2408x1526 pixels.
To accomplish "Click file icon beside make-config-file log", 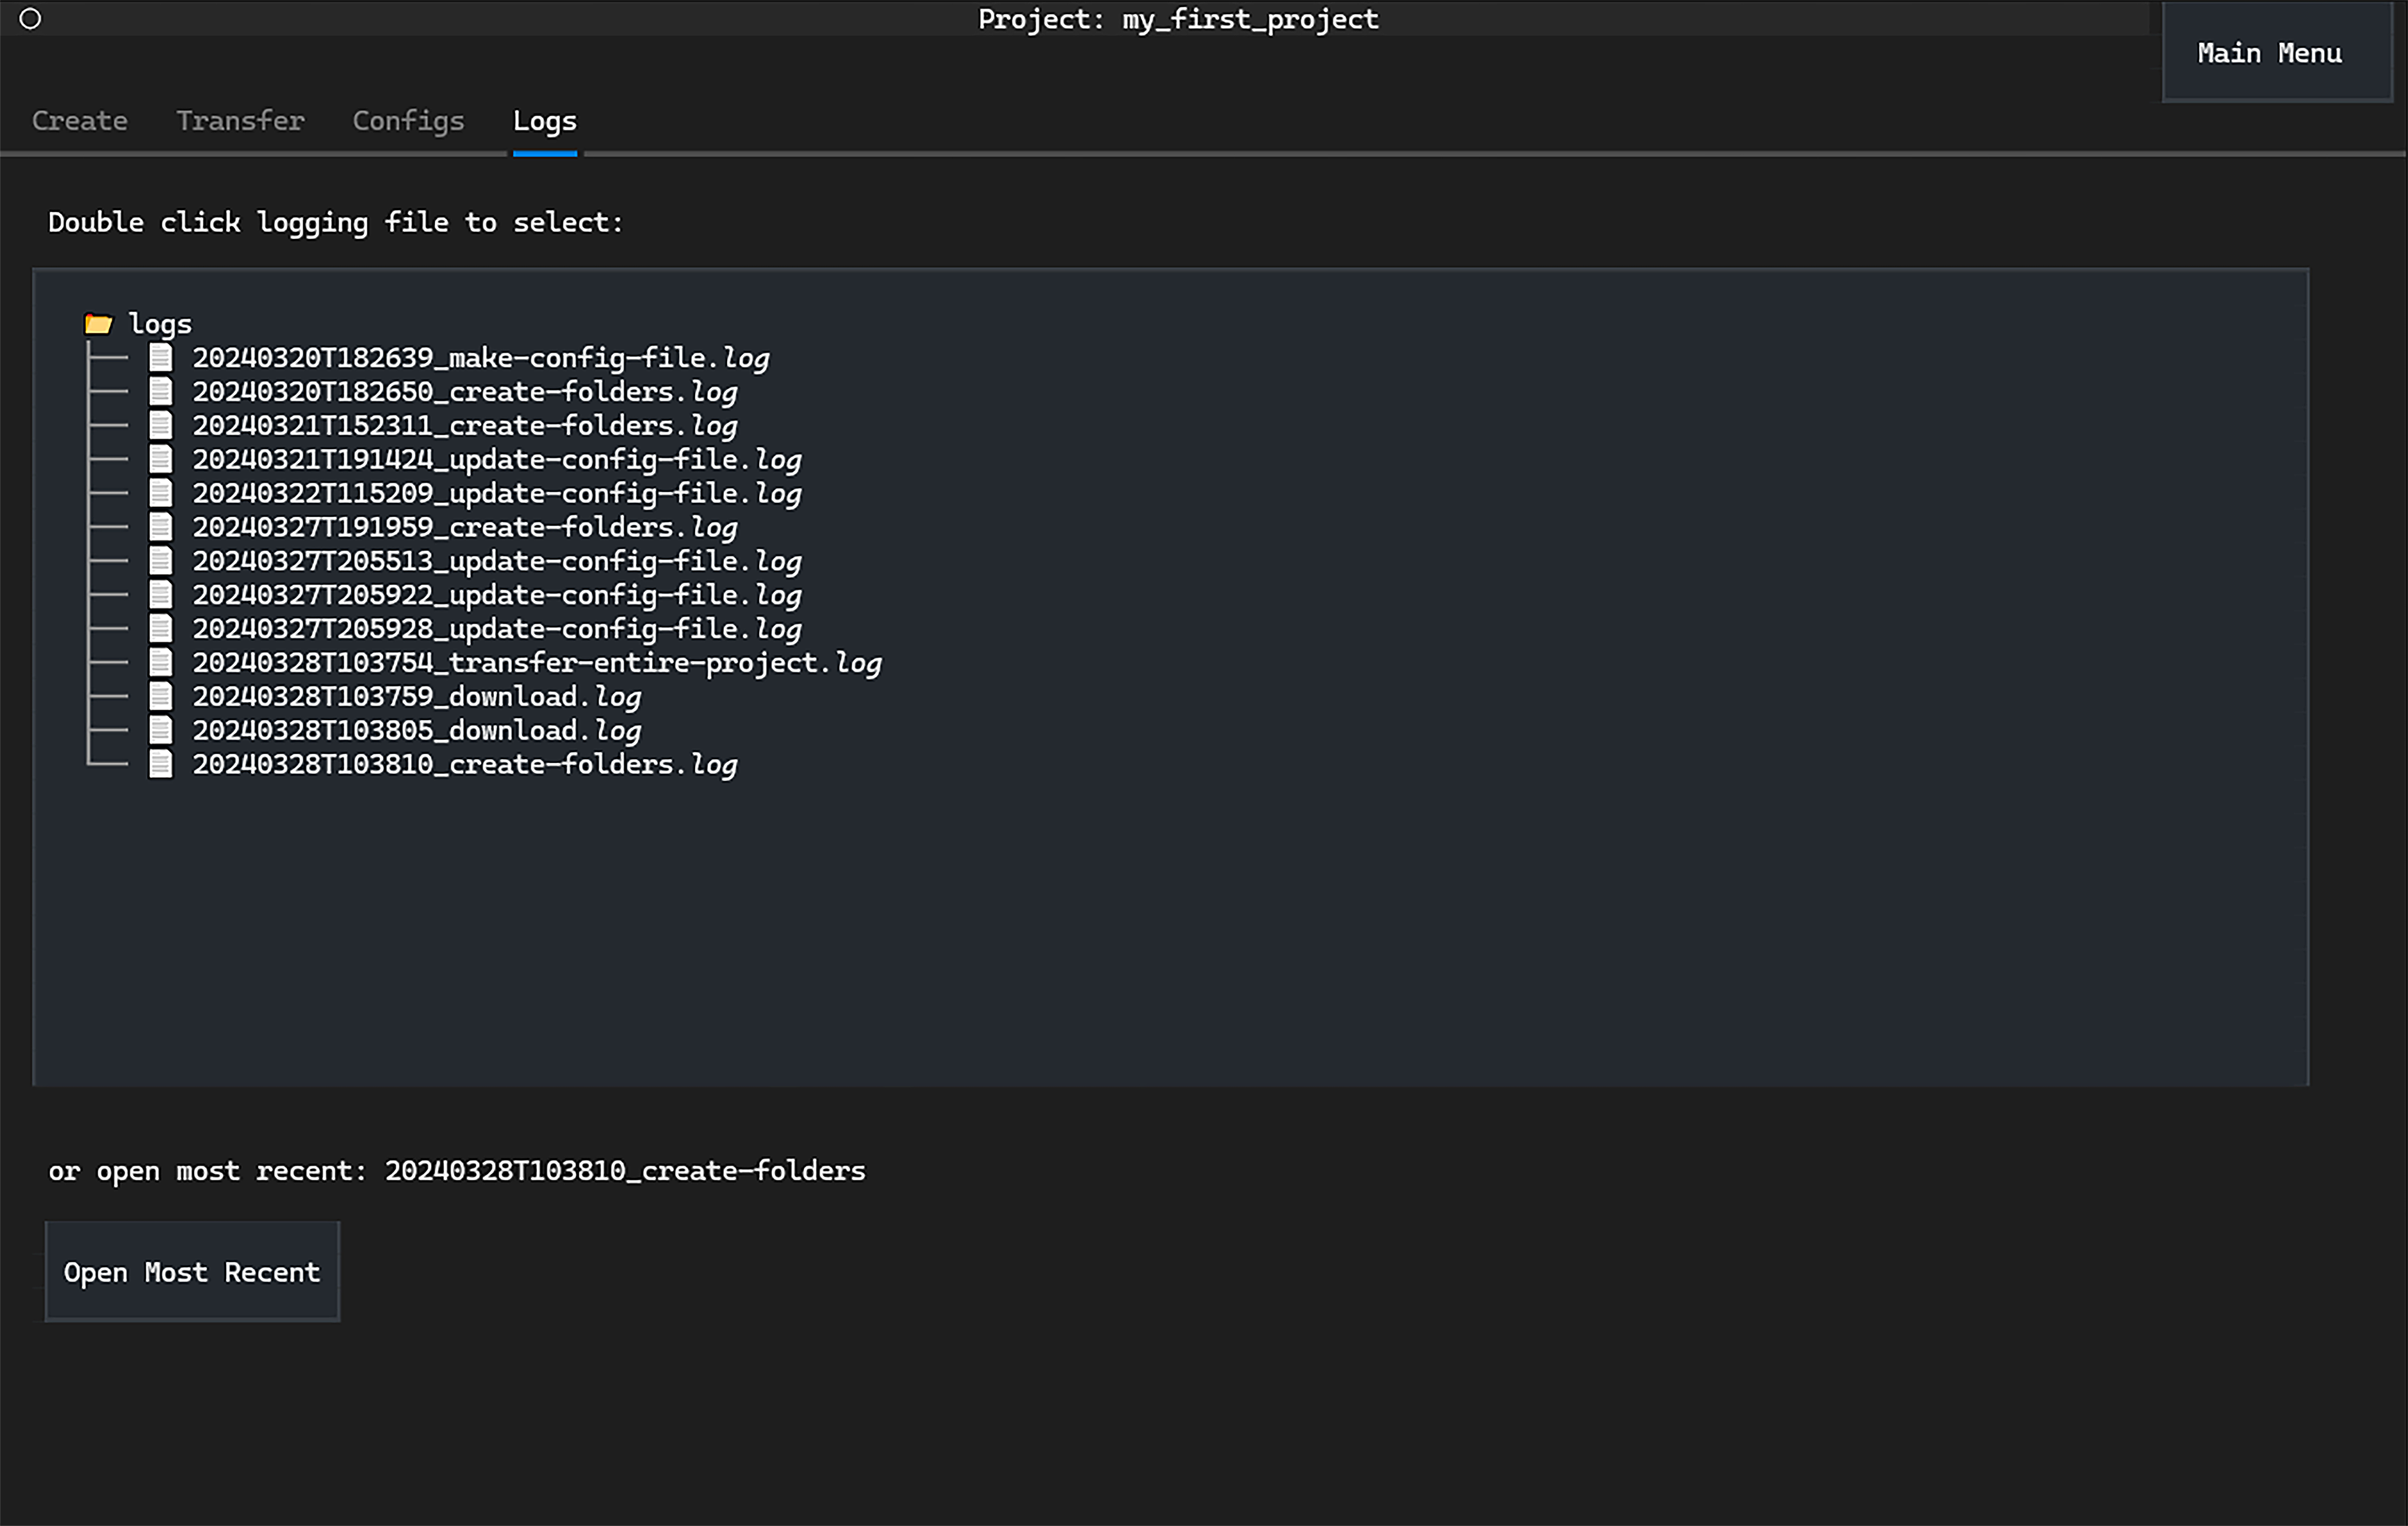I will click(161, 357).
